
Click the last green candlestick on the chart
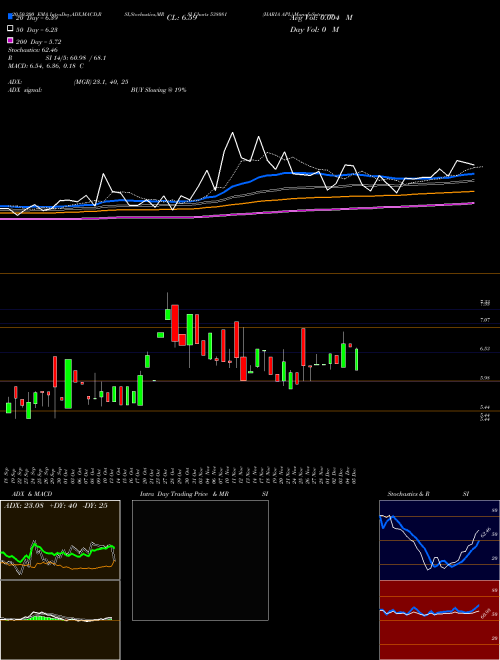tap(356, 359)
